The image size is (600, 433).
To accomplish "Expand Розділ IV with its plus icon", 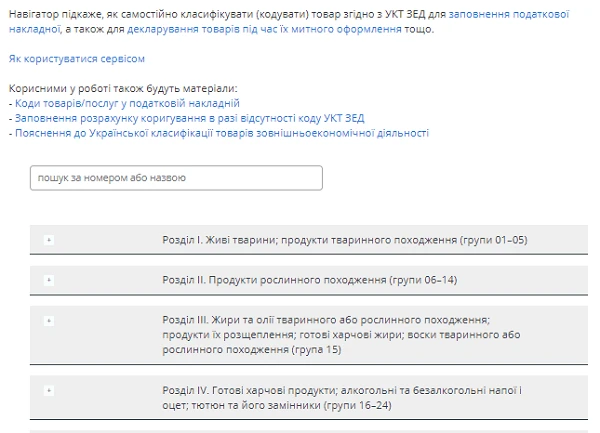I will click(x=49, y=389).
